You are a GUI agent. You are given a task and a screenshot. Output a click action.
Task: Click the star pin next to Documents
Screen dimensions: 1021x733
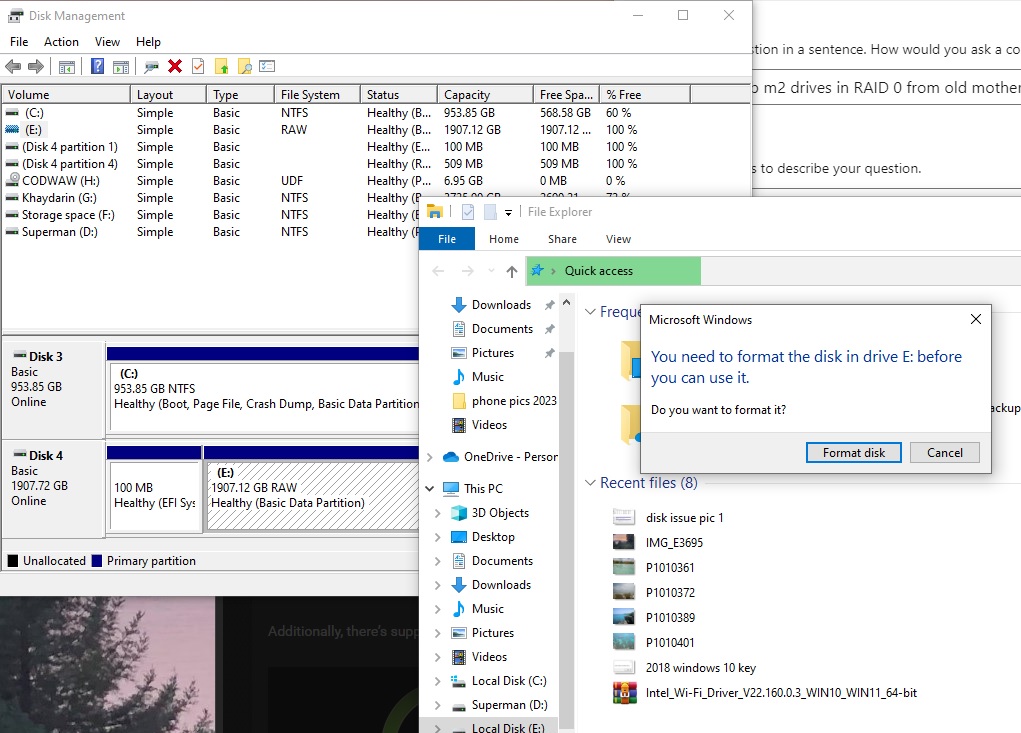(x=550, y=329)
